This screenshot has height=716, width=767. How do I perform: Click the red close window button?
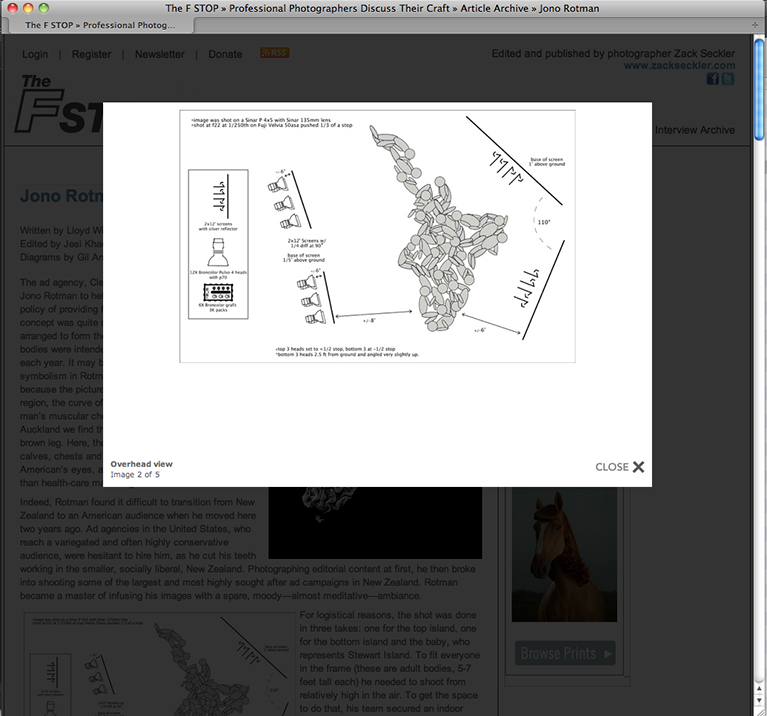(13, 8)
